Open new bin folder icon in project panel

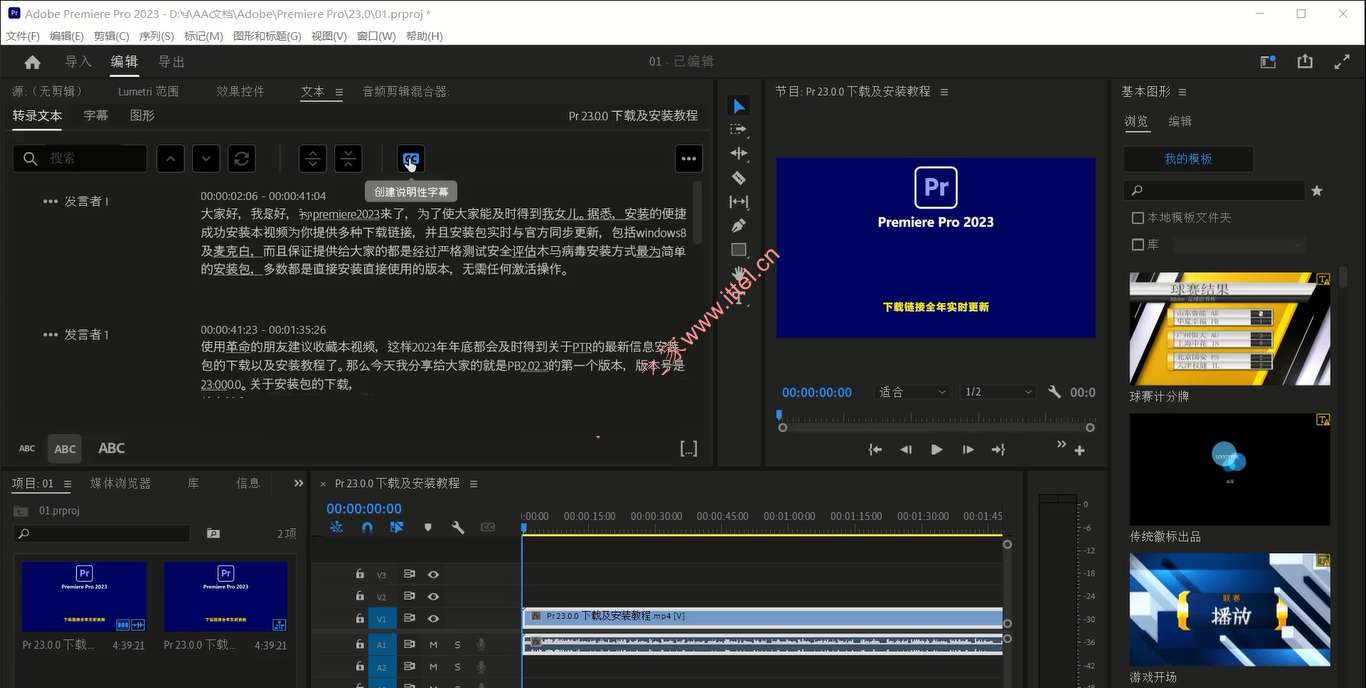[x=213, y=534]
